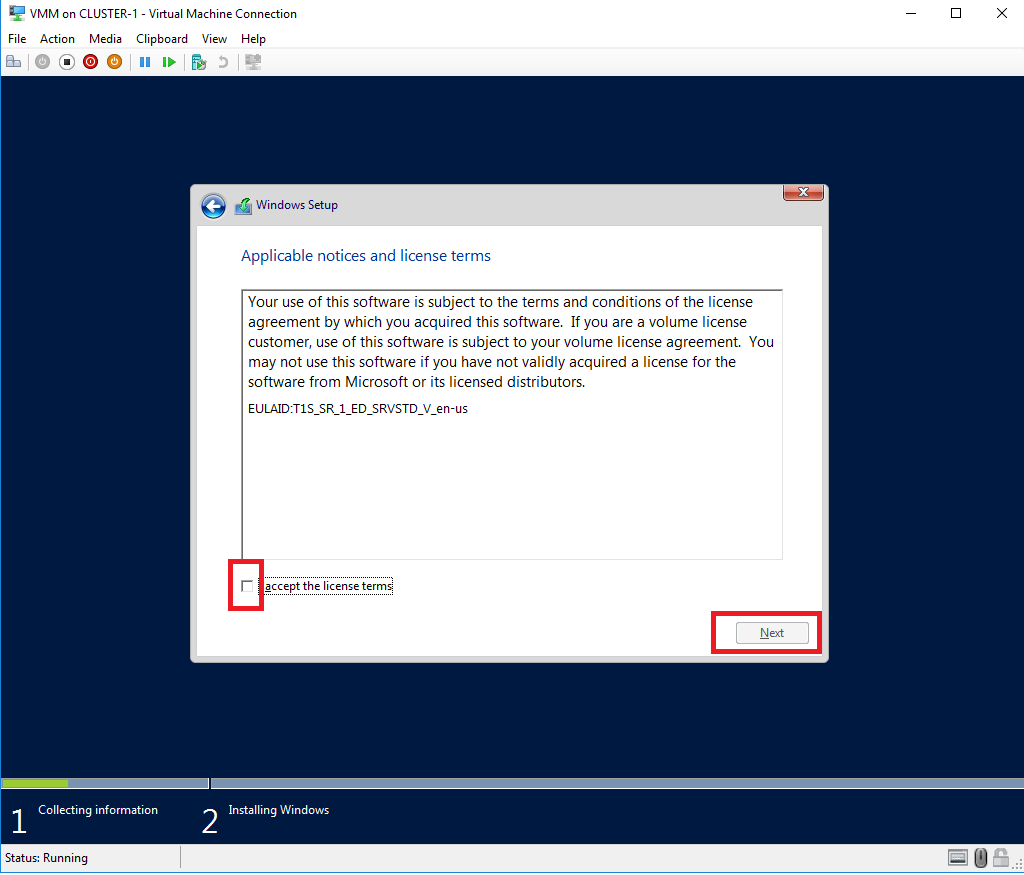Image resolution: width=1024 pixels, height=875 pixels.
Task: Click the Enhanced Session monitors icon
Action: [x=253, y=62]
